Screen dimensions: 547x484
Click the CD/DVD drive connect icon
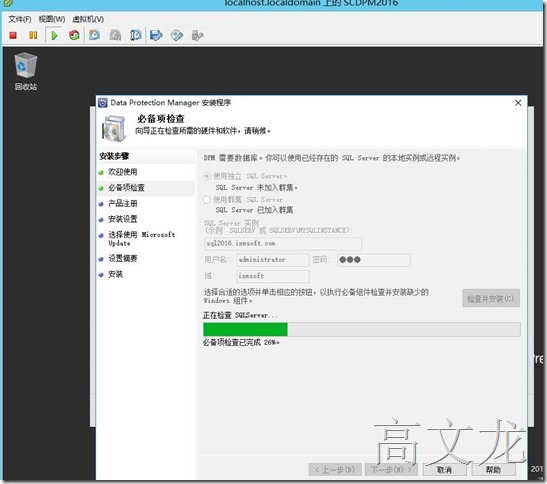177,35
